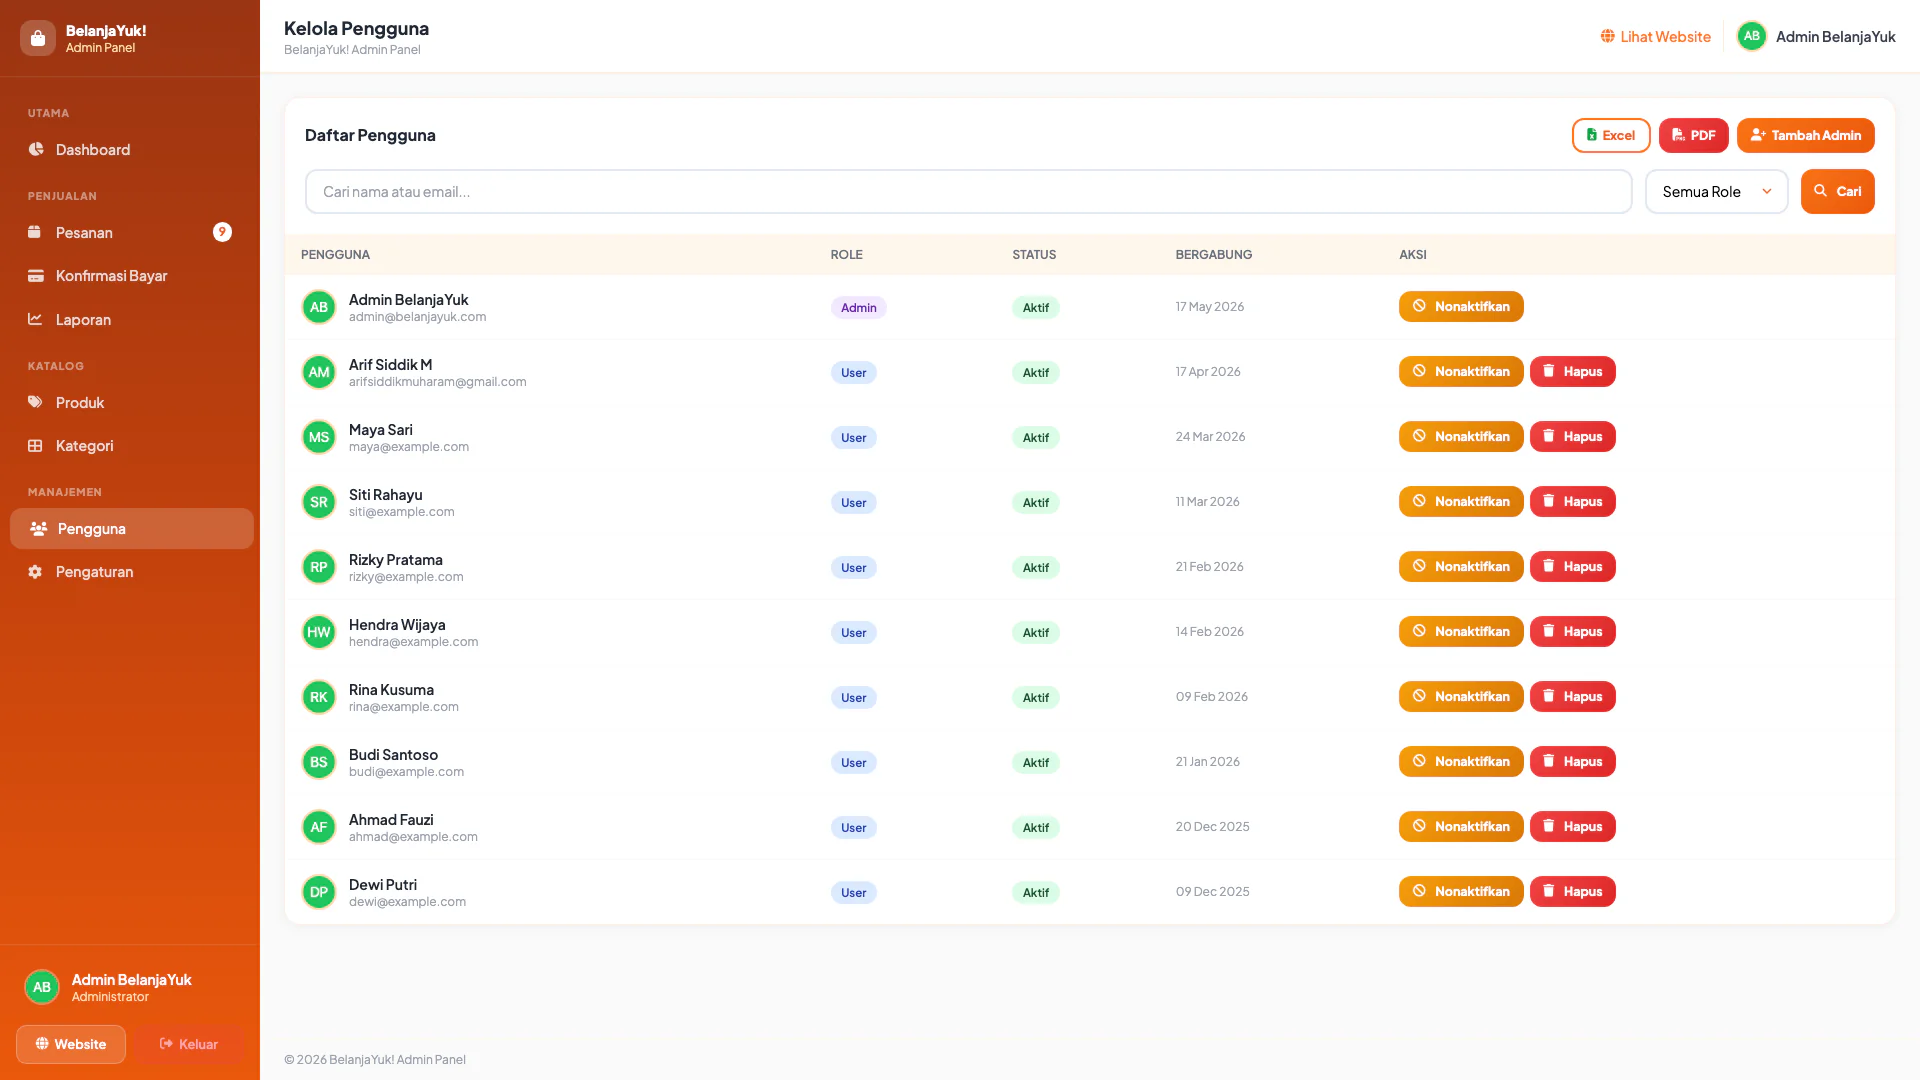Image resolution: width=1920 pixels, height=1080 pixels.
Task: Focus the Cari nama atau email field
Action: [x=968, y=191]
